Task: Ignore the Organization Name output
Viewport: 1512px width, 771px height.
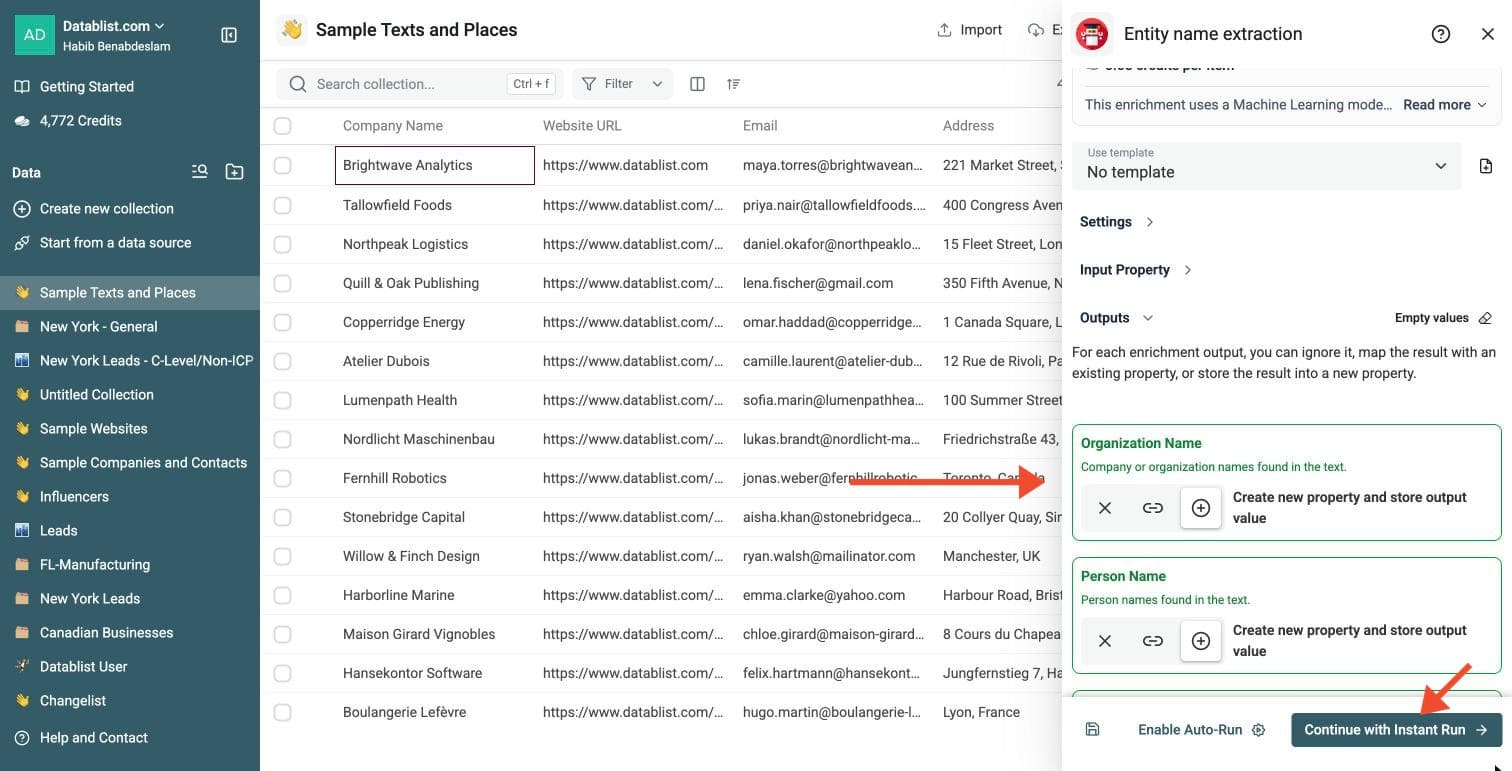Action: coord(1105,508)
